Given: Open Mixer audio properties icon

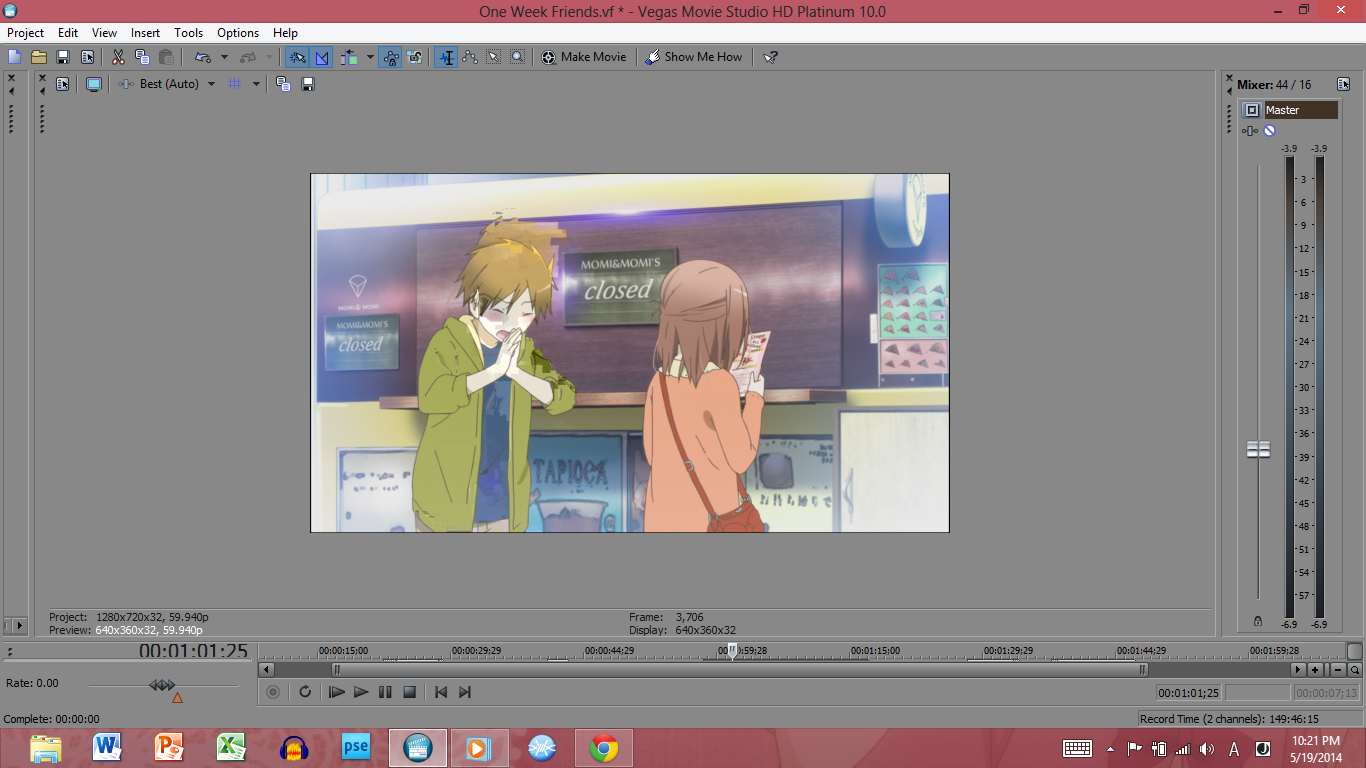Looking at the screenshot, I should coord(1343,85).
